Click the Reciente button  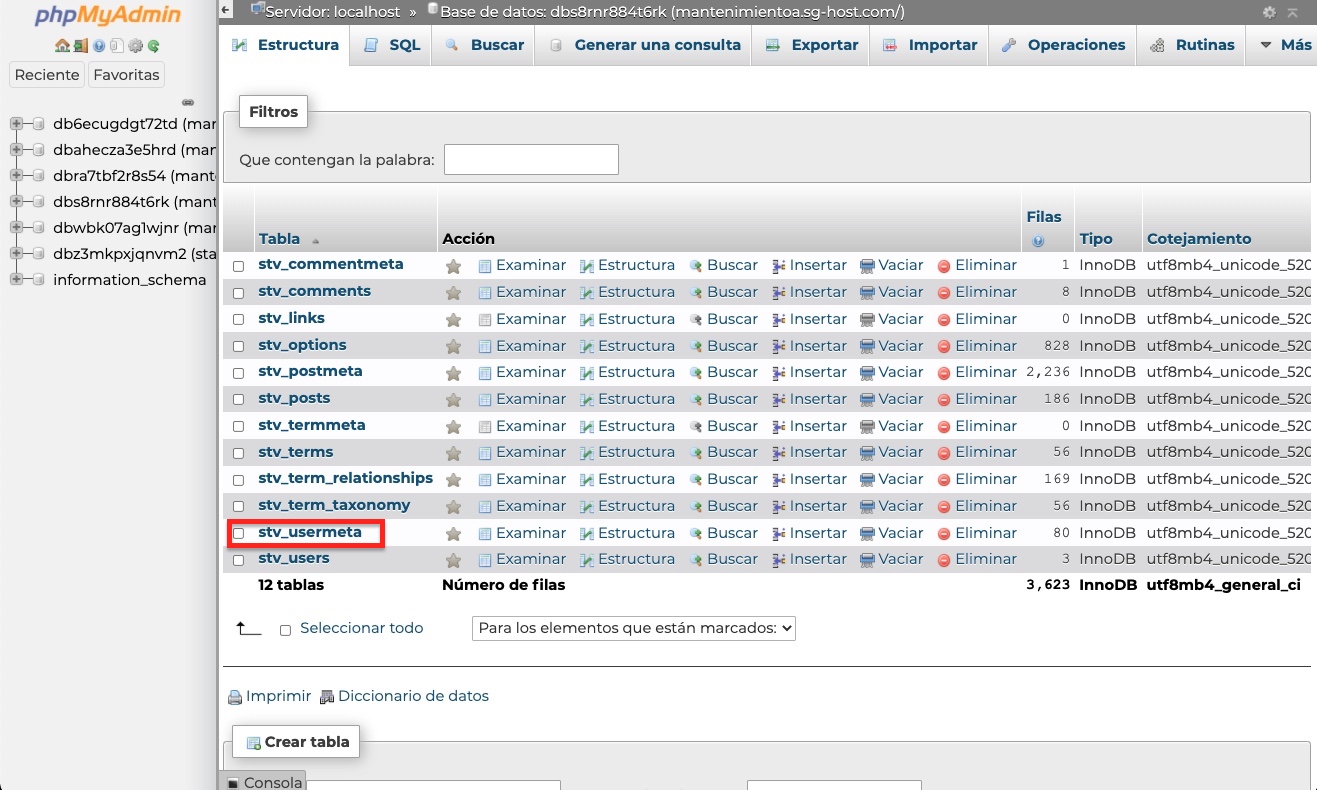[46, 75]
